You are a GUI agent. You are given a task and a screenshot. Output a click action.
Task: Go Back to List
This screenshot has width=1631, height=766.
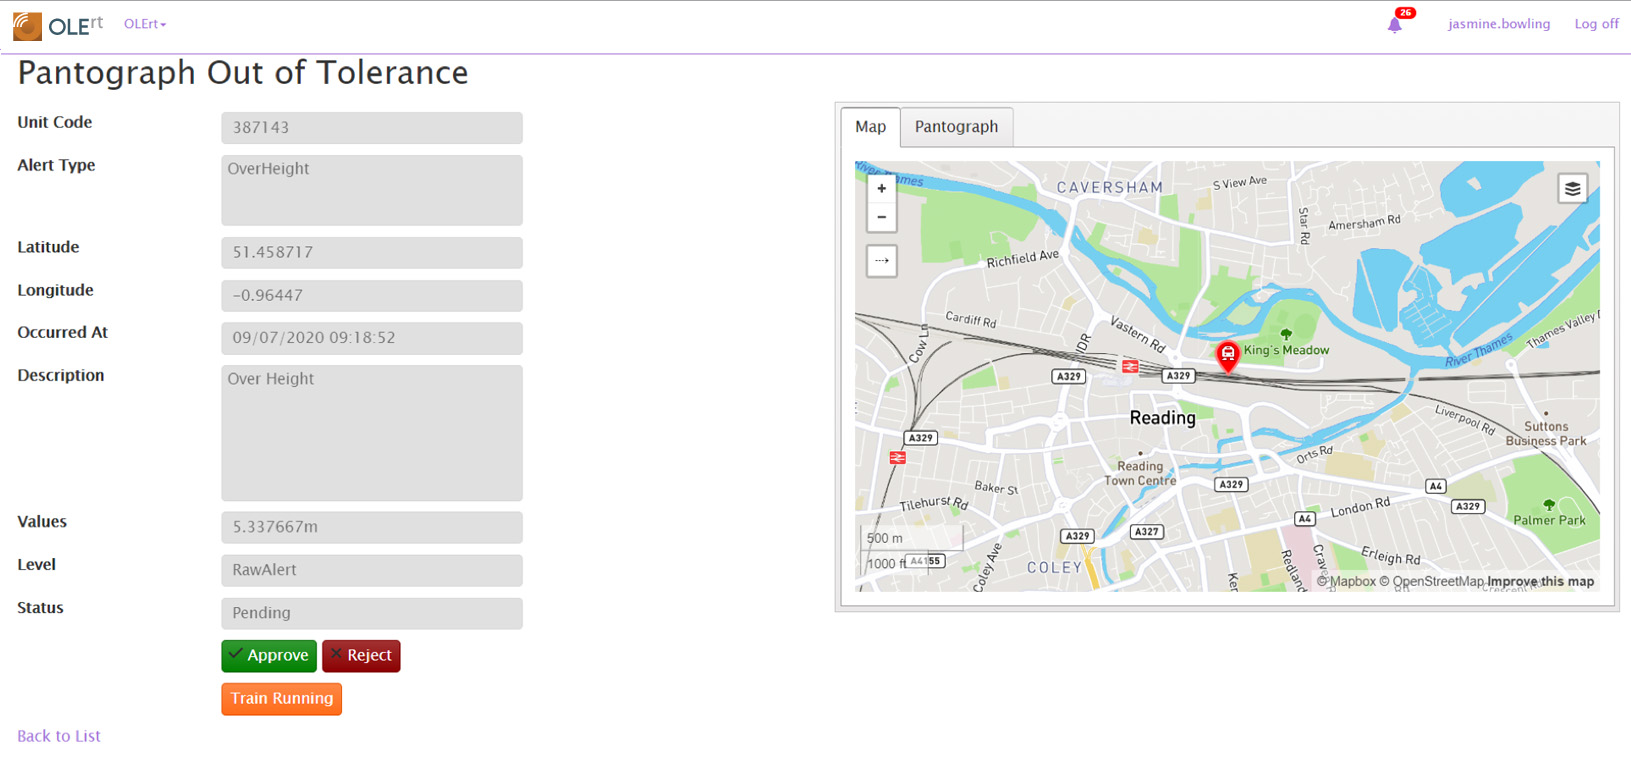(59, 736)
